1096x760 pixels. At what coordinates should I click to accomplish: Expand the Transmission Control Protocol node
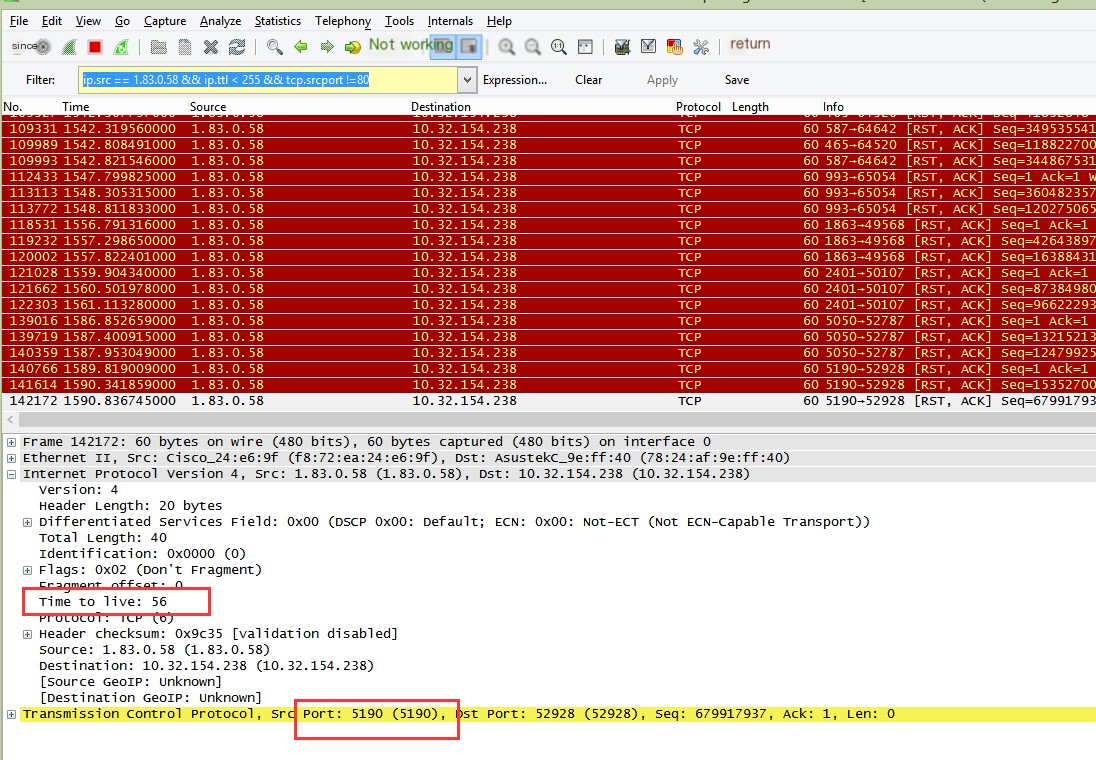point(11,714)
